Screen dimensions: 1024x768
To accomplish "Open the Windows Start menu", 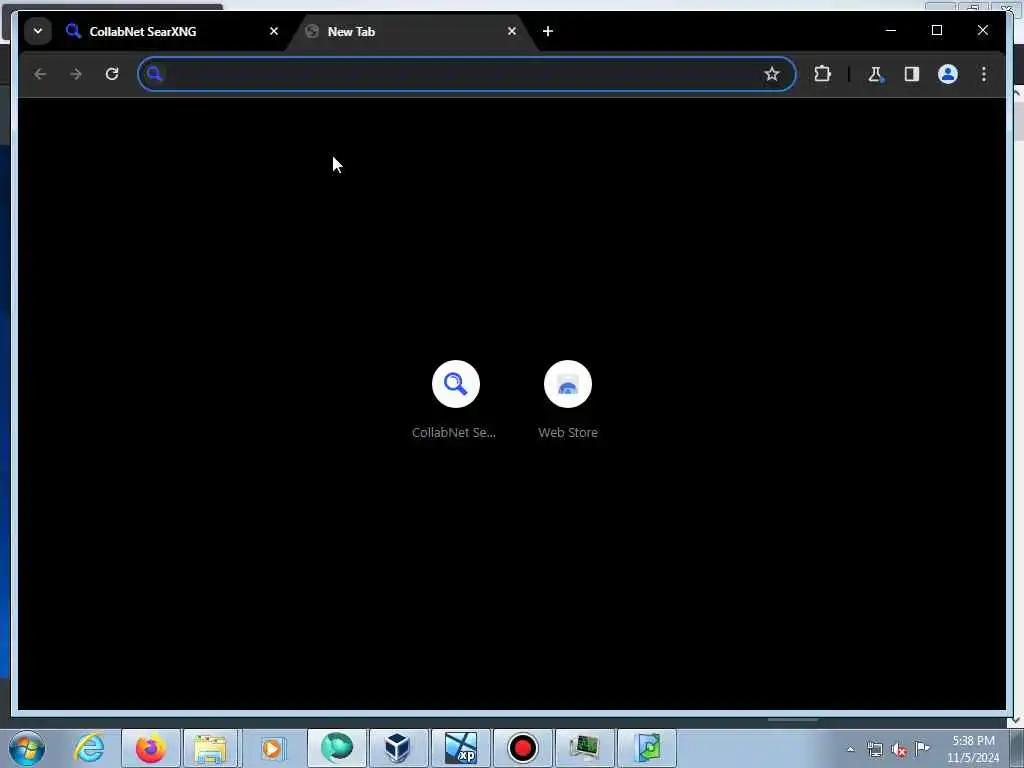I will click(x=27, y=748).
